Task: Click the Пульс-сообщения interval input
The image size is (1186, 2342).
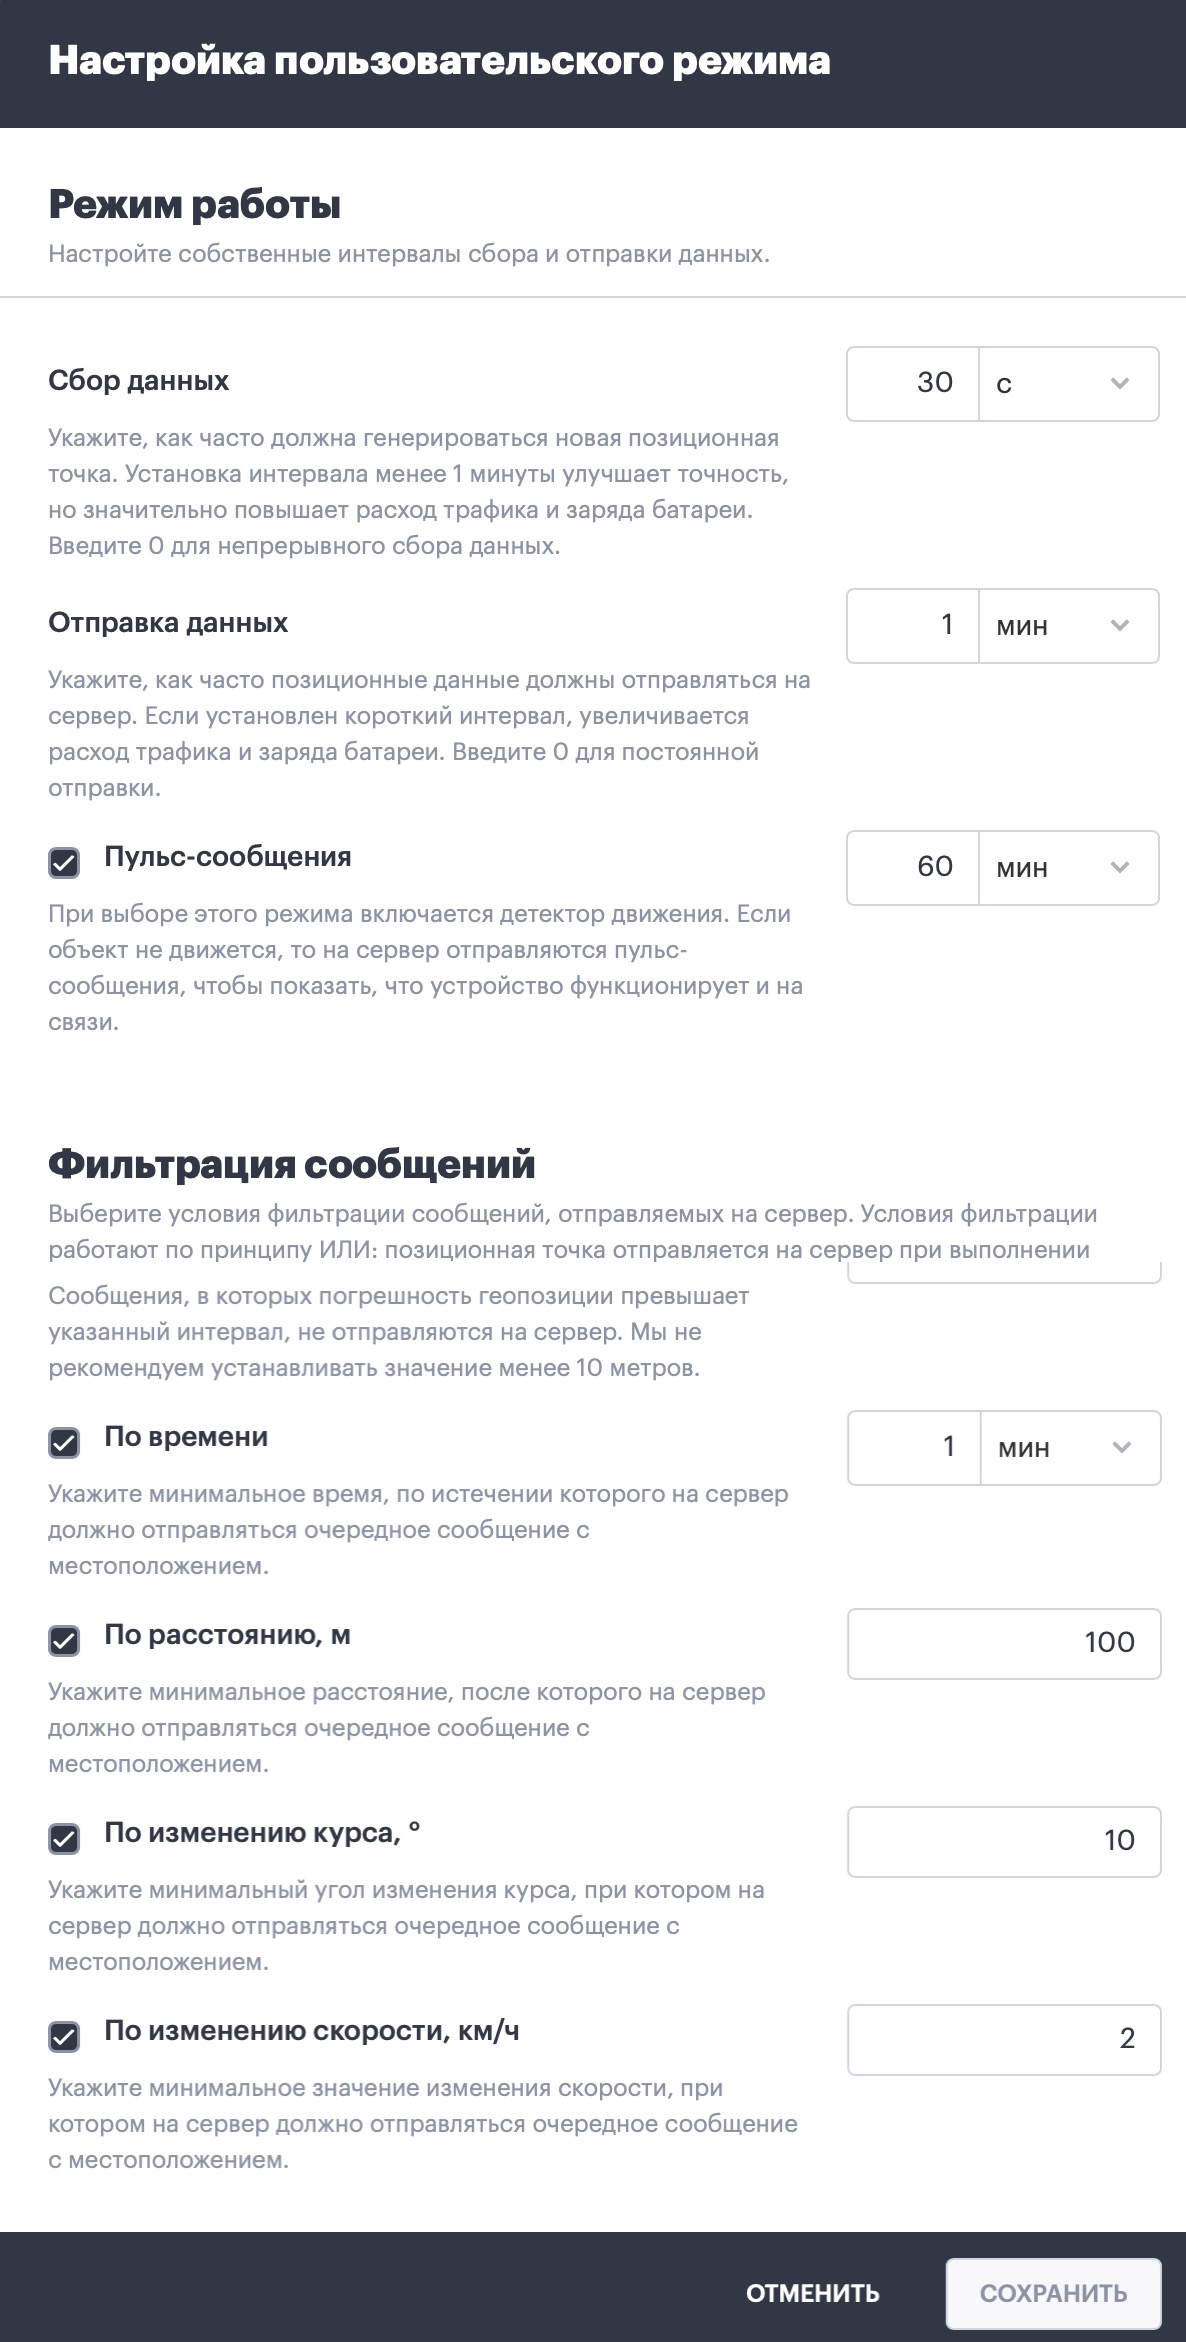Action: (x=913, y=868)
